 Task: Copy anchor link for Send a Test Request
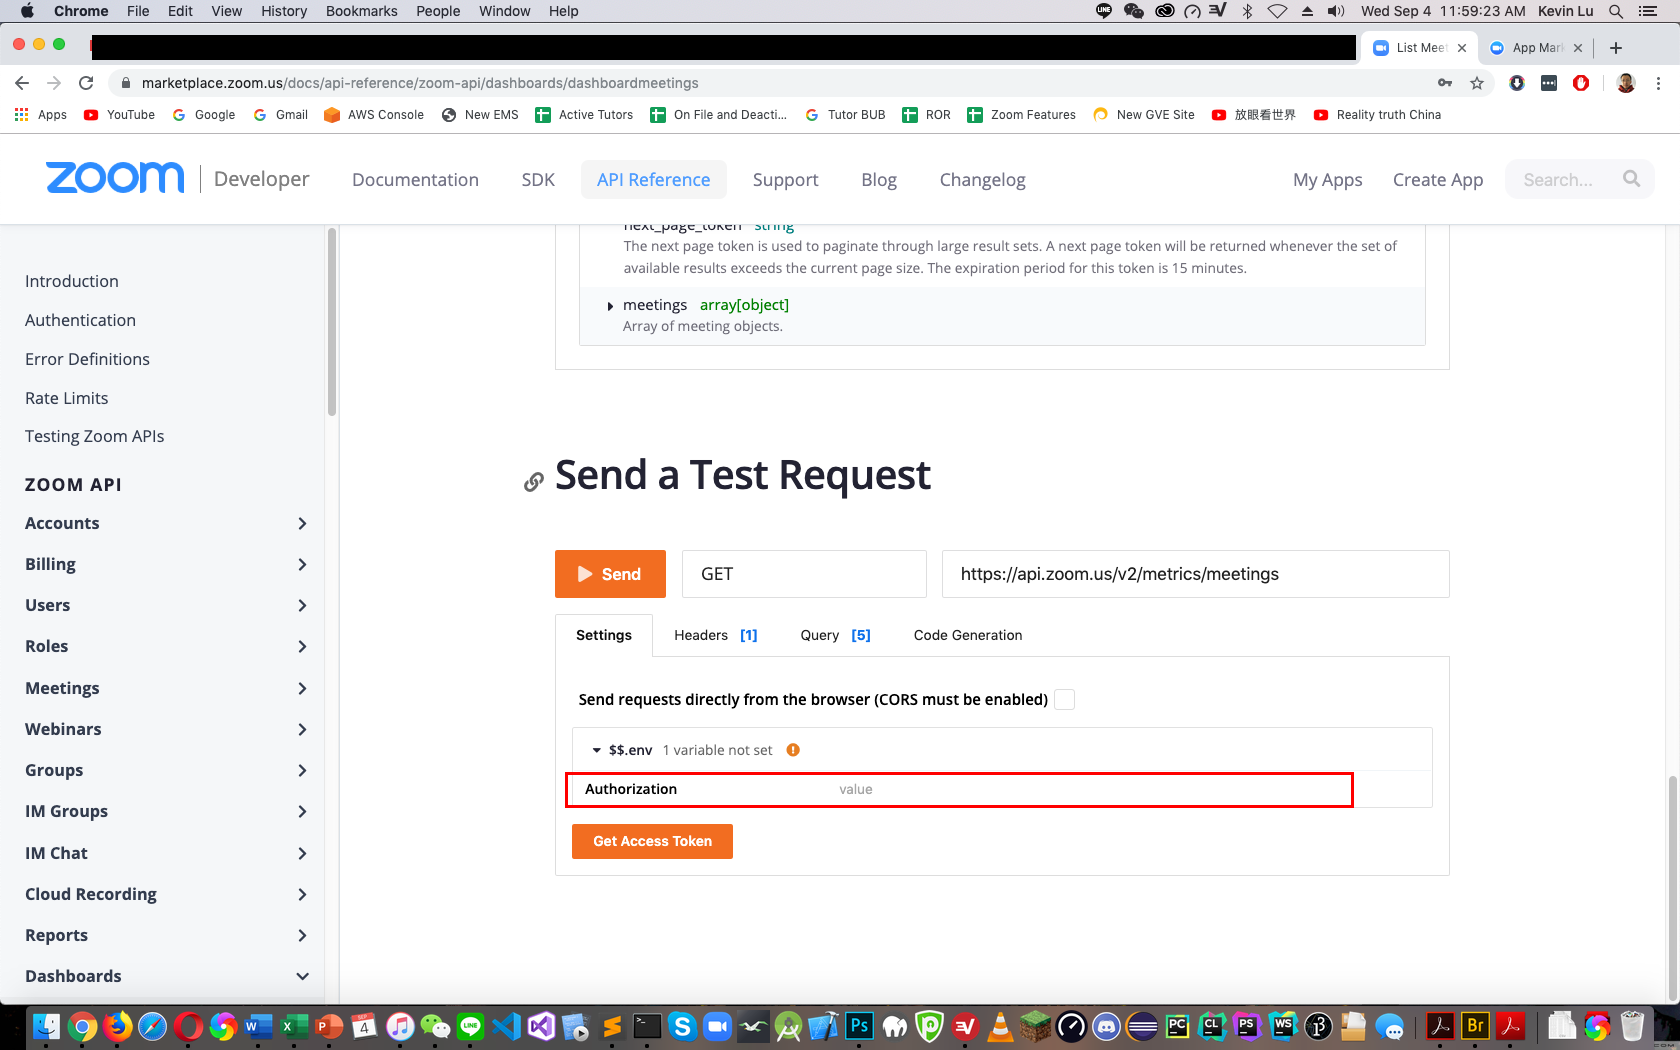(534, 482)
